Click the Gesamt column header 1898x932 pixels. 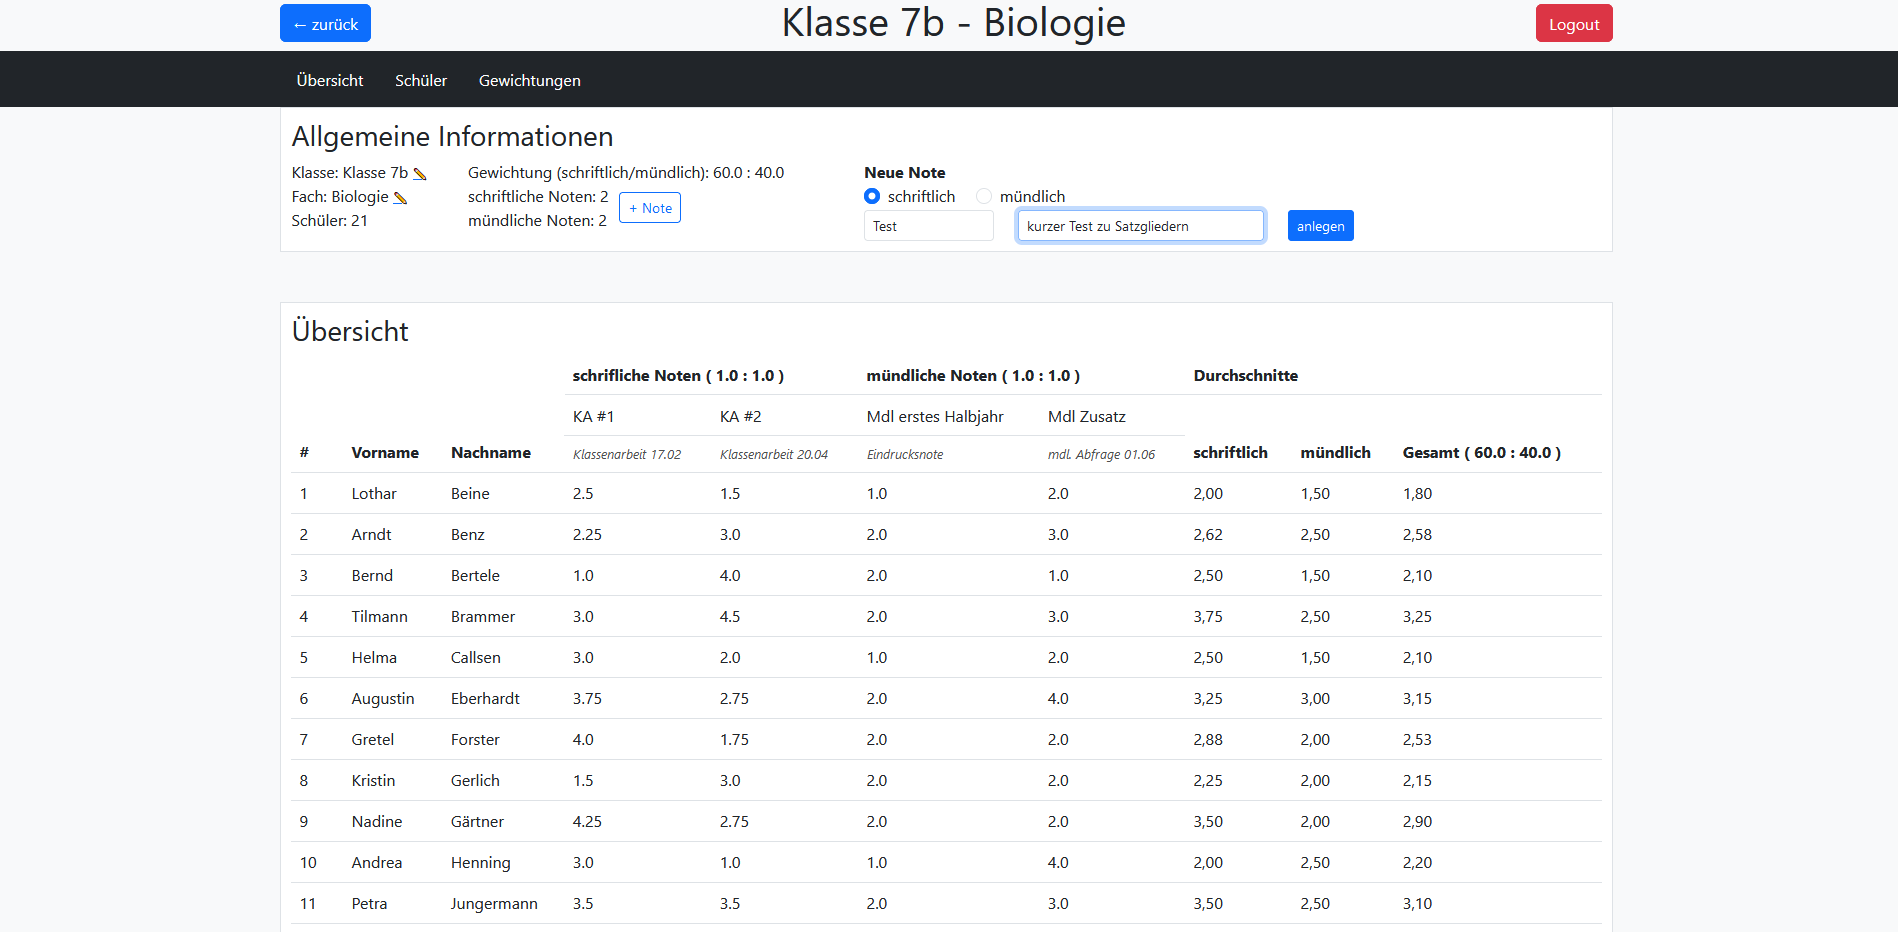click(x=1481, y=452)
